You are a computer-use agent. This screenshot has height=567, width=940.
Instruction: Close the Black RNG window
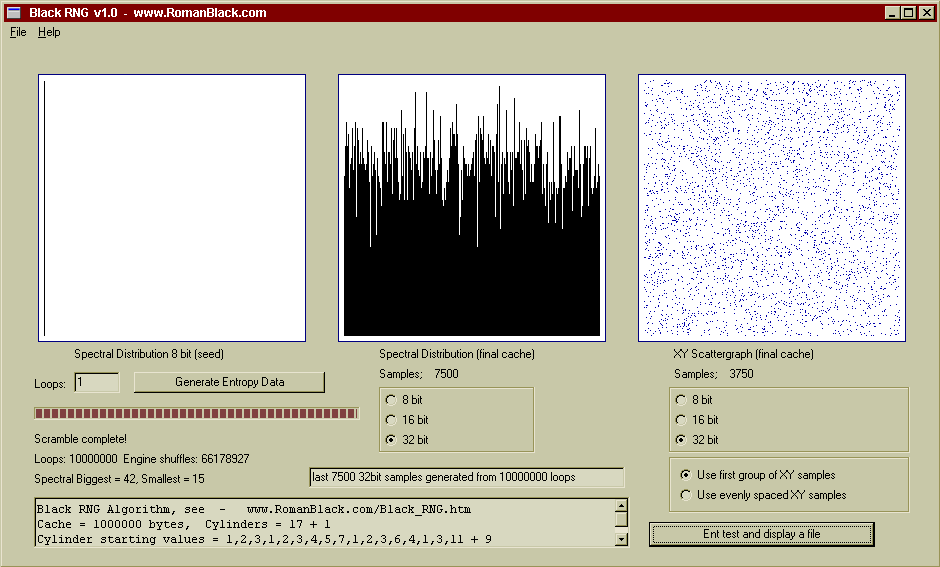tap(925, 13)
